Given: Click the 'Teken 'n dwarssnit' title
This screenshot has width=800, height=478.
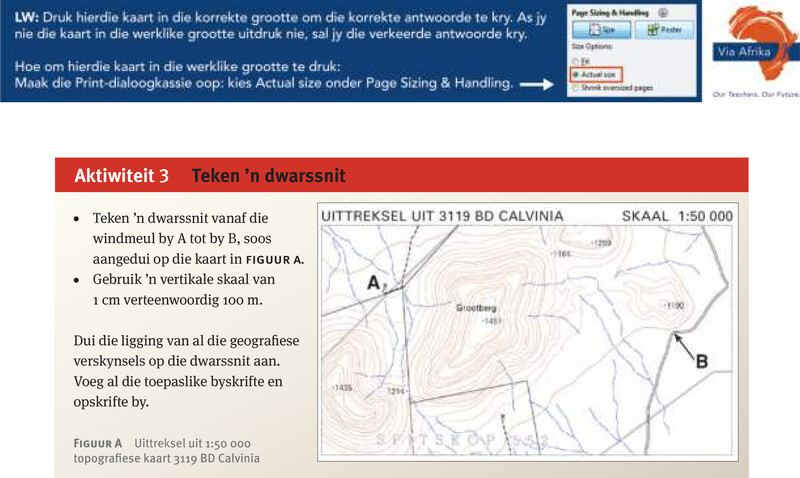Looking at the screenshot, I should [268, 175].
